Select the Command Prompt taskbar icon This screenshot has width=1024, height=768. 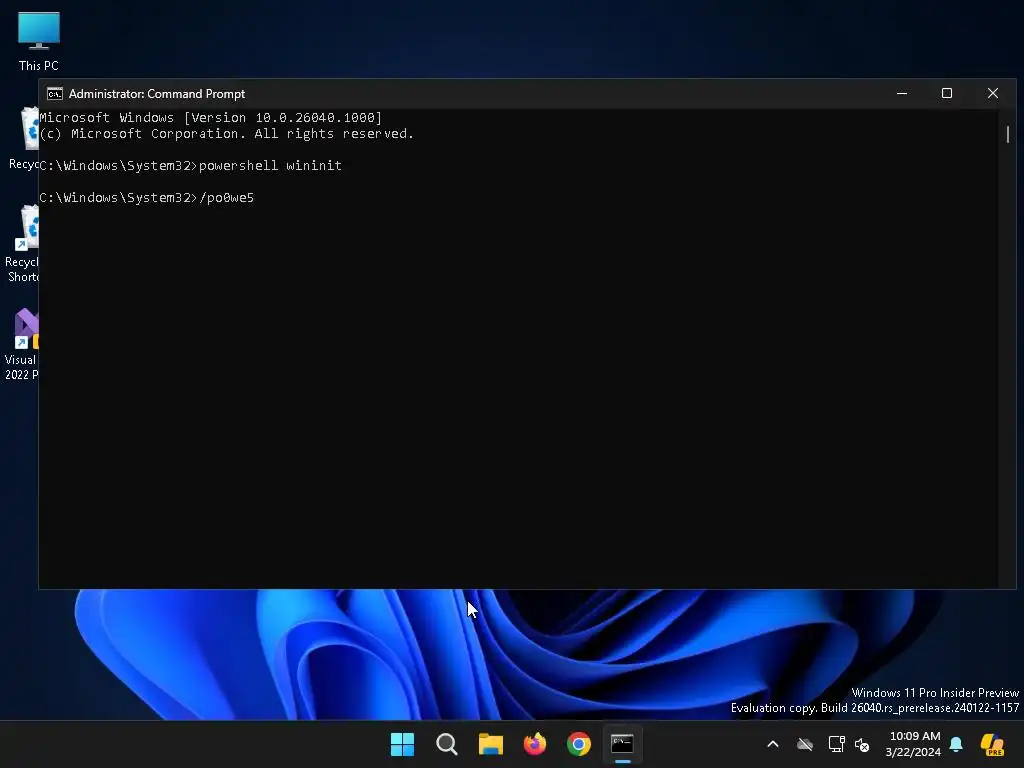(622, 744)
